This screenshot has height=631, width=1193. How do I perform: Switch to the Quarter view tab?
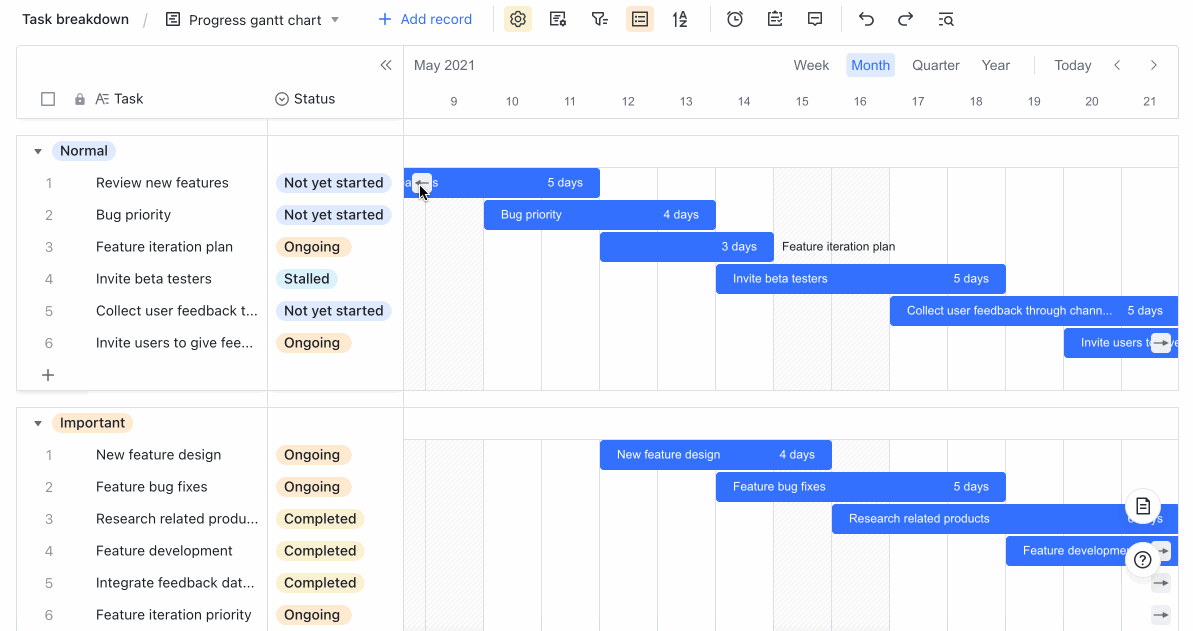[935, 65]
